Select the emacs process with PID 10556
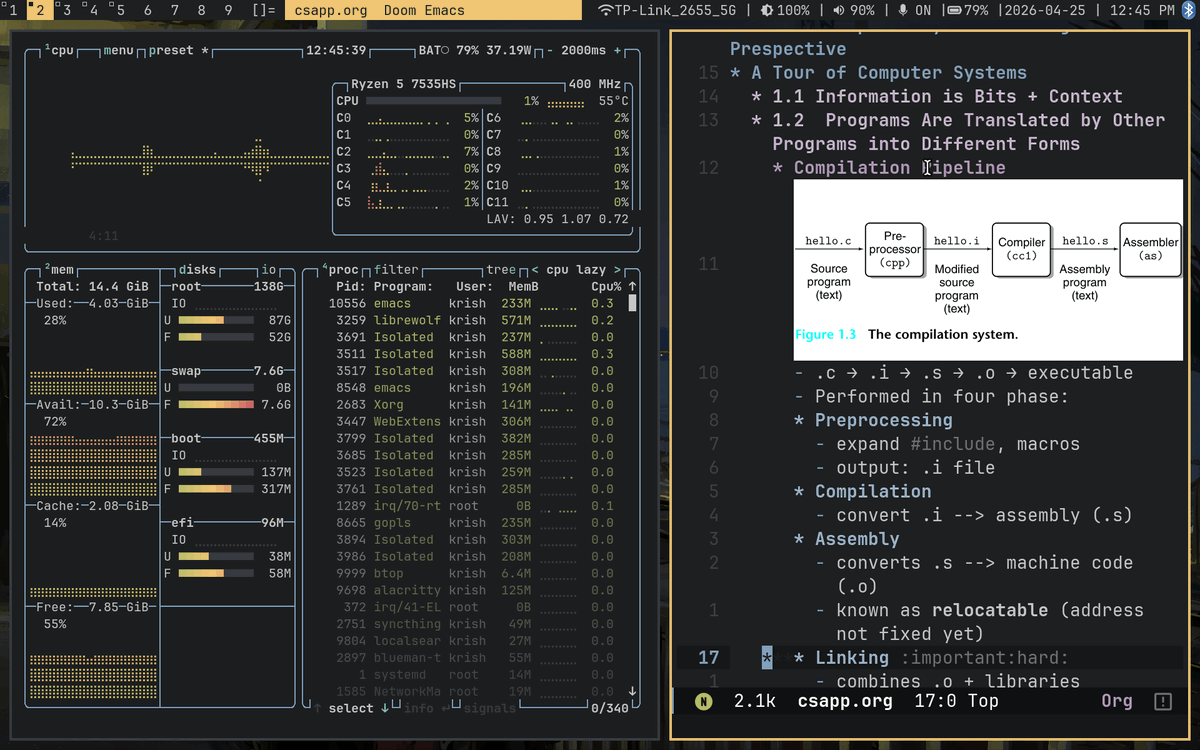The width and height of the screenshot is (1200, 750). pyautogui.click(x=430, y=302)
